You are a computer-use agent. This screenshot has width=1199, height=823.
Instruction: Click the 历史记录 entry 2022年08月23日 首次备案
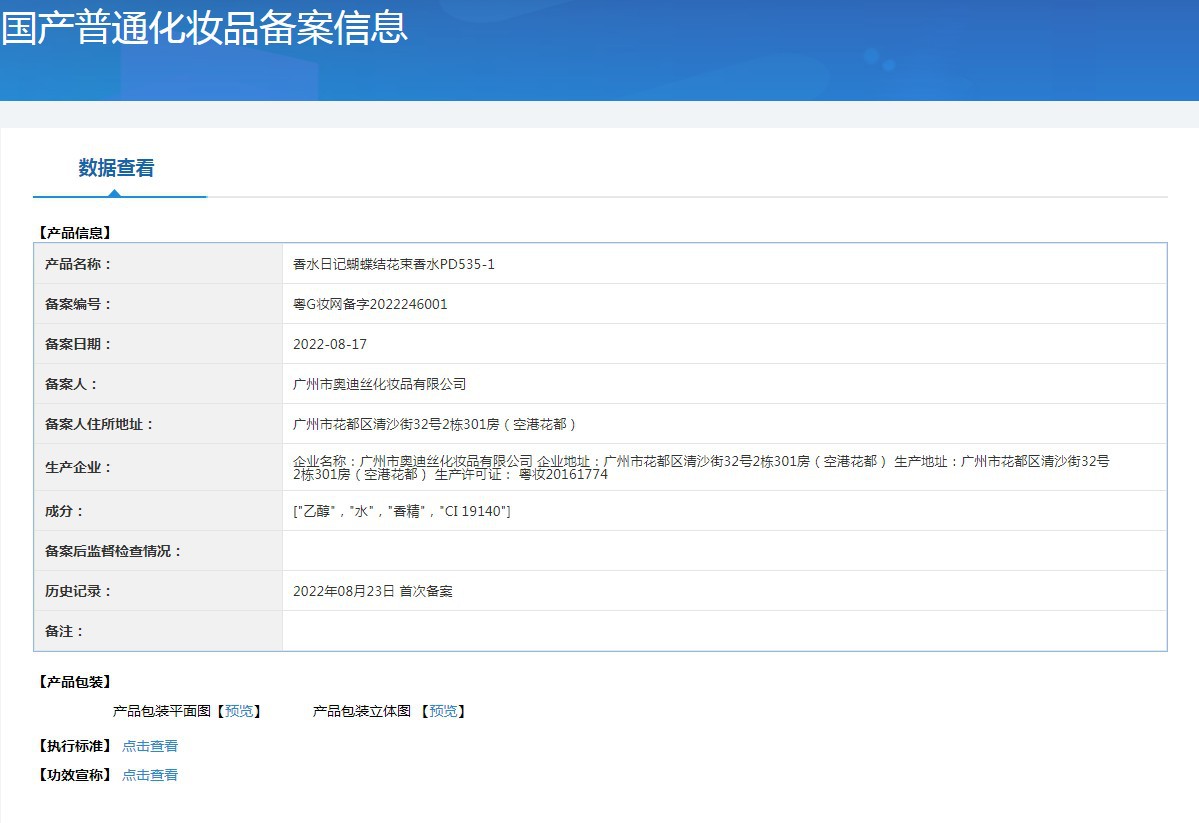coord(372,591)
